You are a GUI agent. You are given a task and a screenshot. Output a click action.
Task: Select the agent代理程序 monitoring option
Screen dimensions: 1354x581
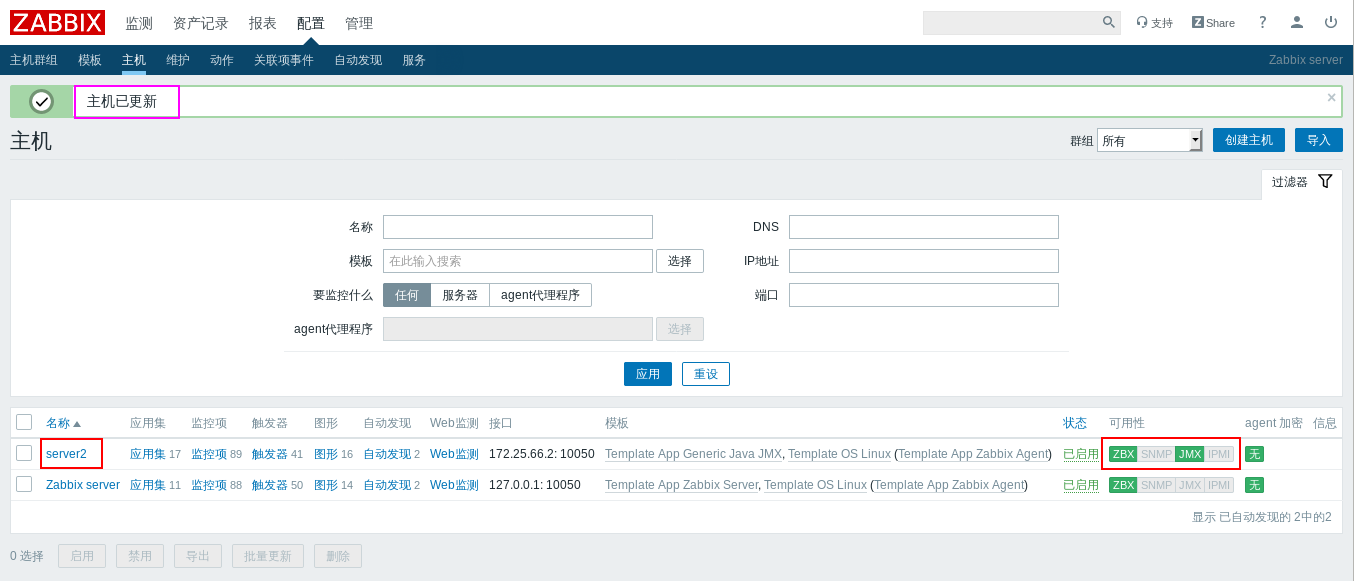pyautogui.click(x=540, y=295)
